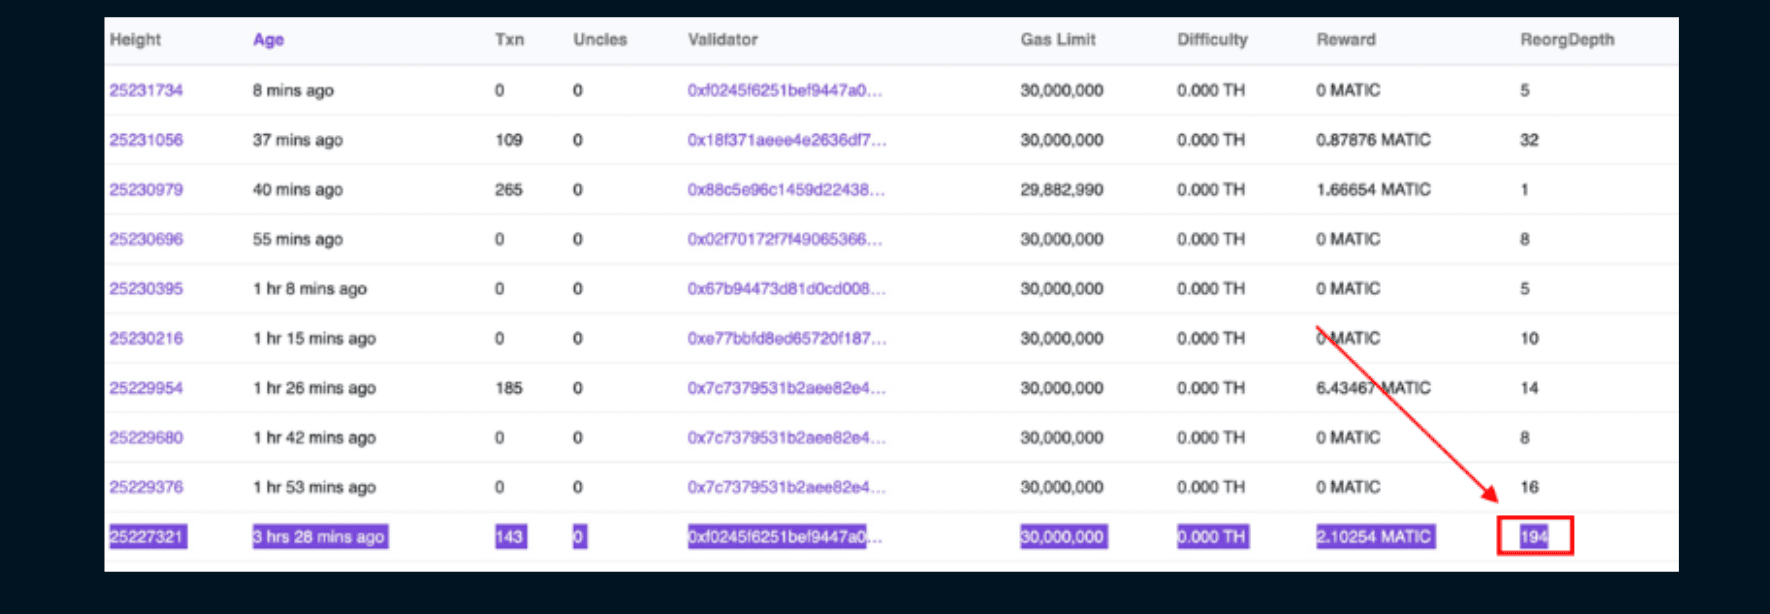Select the '1 hr 15 mins ago' age cell

314,338
